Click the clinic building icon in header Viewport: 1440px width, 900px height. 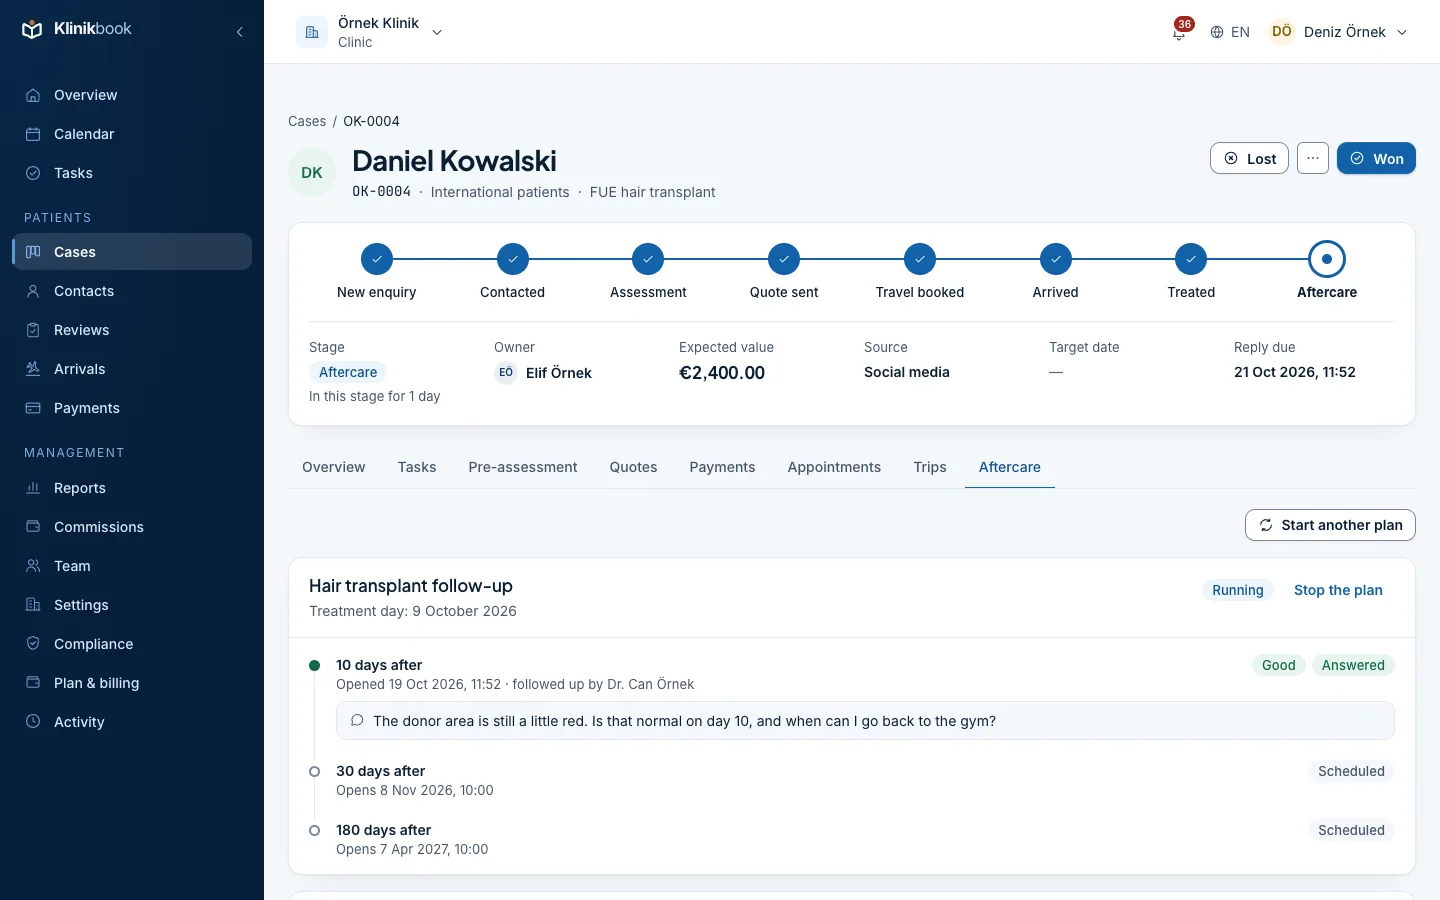coord(312,32)
